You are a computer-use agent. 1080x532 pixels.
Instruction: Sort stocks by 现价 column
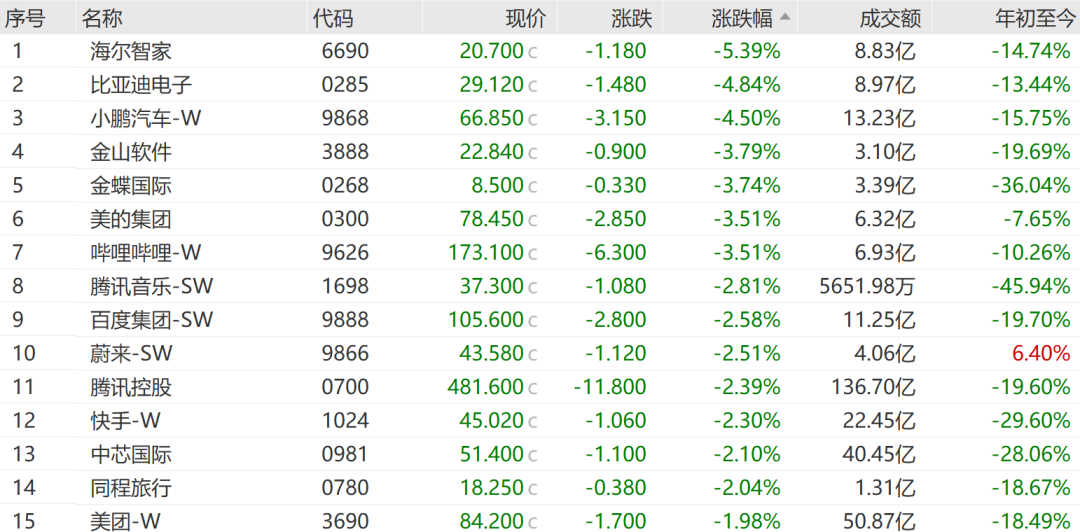coord(526,18)
